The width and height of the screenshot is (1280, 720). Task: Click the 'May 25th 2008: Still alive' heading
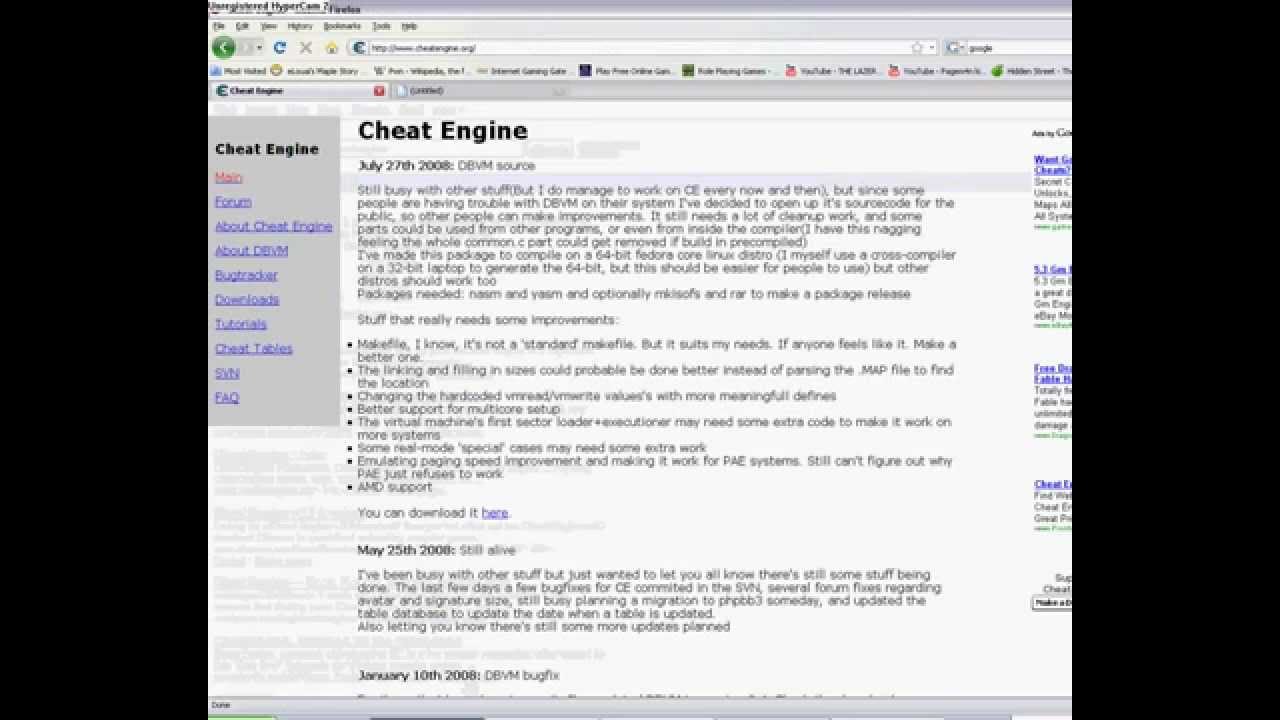435,551
